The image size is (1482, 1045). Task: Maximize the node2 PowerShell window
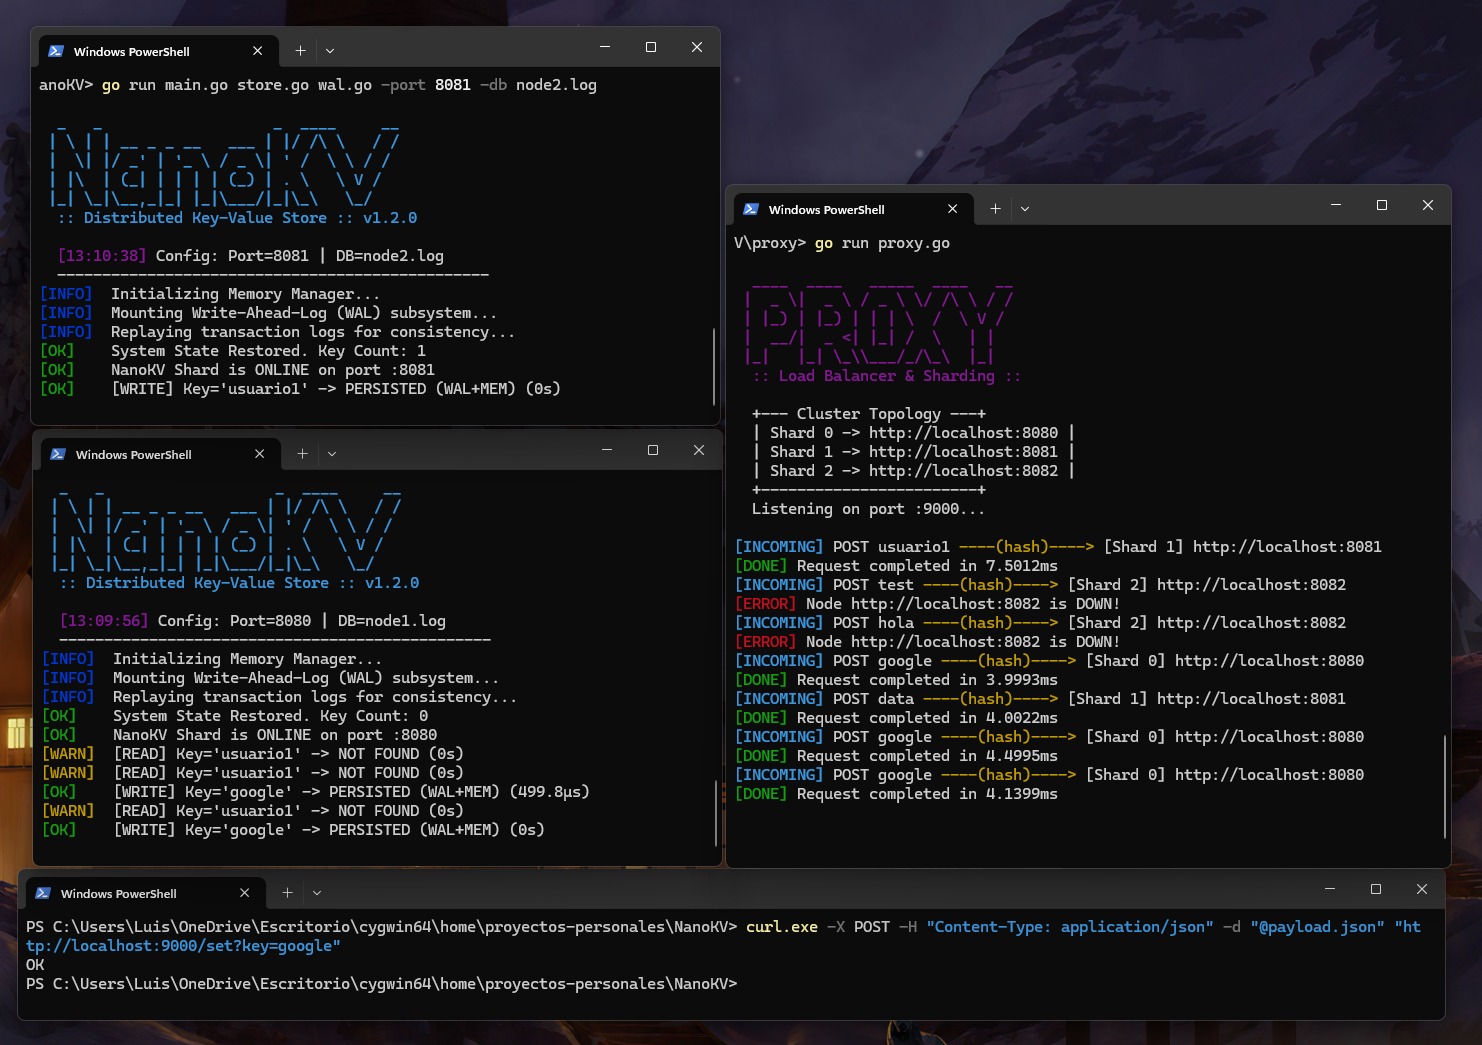(x=651, y=47)
